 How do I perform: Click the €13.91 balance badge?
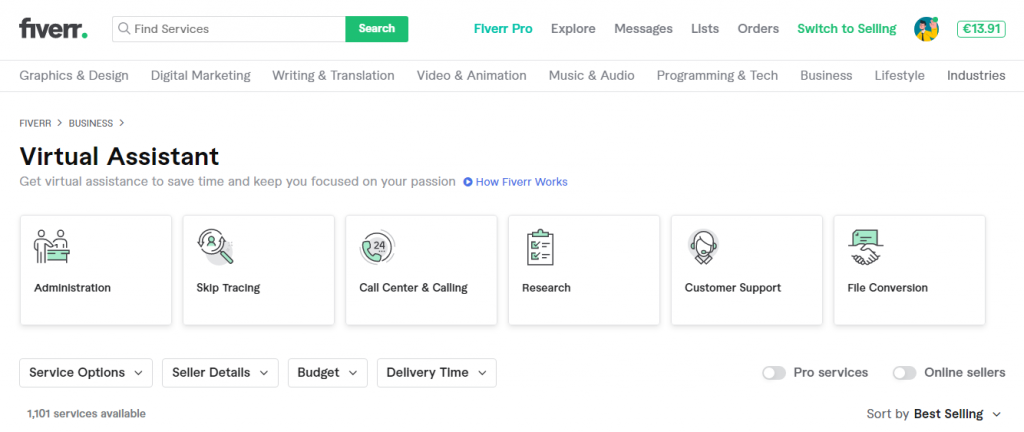[x=981, y=29]
